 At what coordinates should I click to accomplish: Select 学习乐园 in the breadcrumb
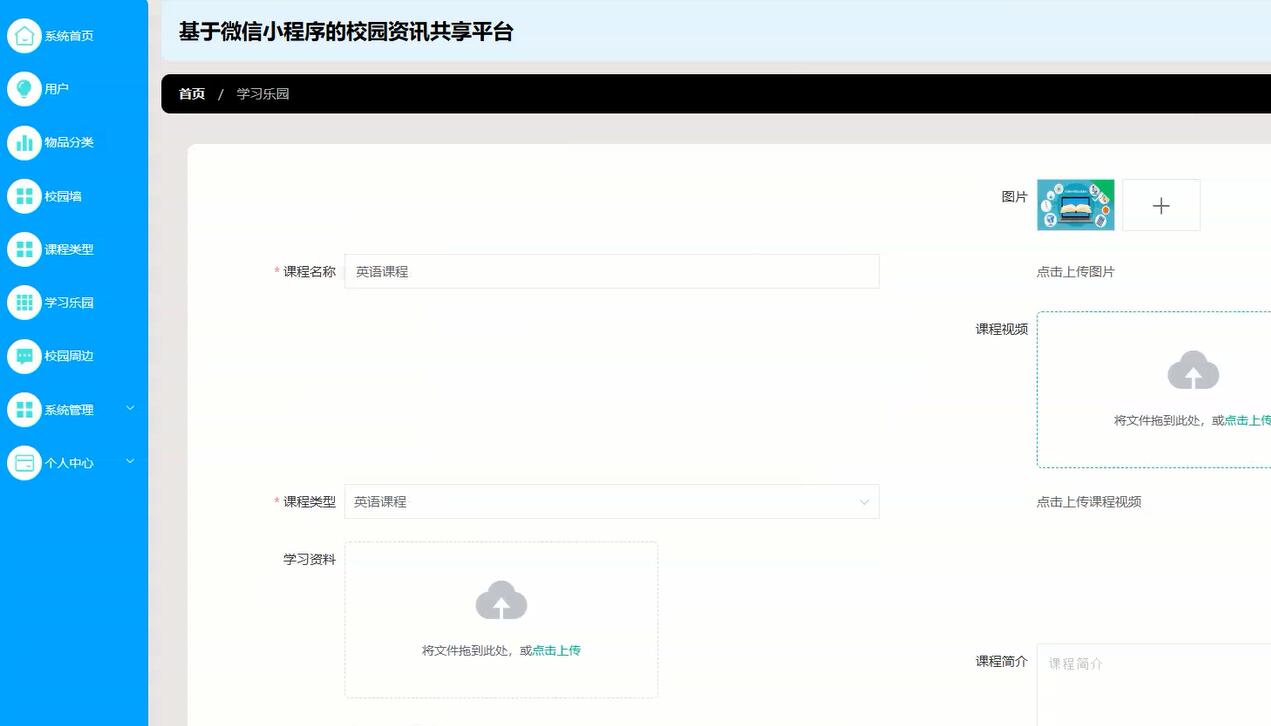[262, 93]
